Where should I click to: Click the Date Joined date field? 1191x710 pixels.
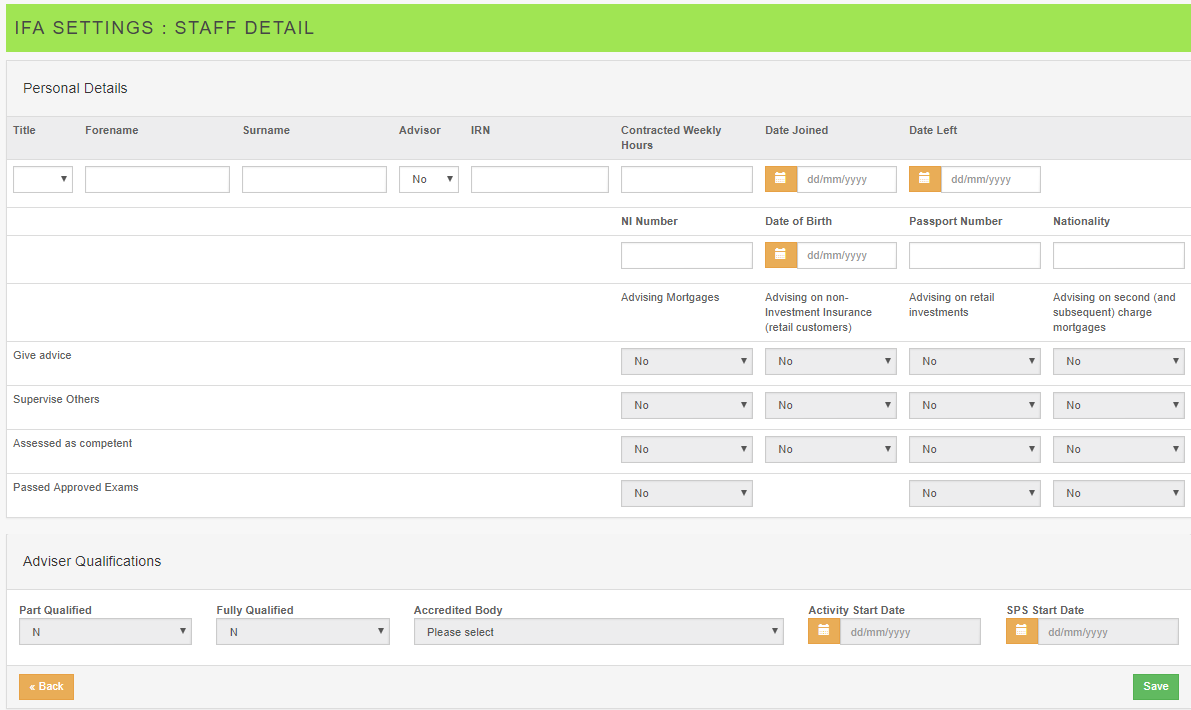point(846,179)
